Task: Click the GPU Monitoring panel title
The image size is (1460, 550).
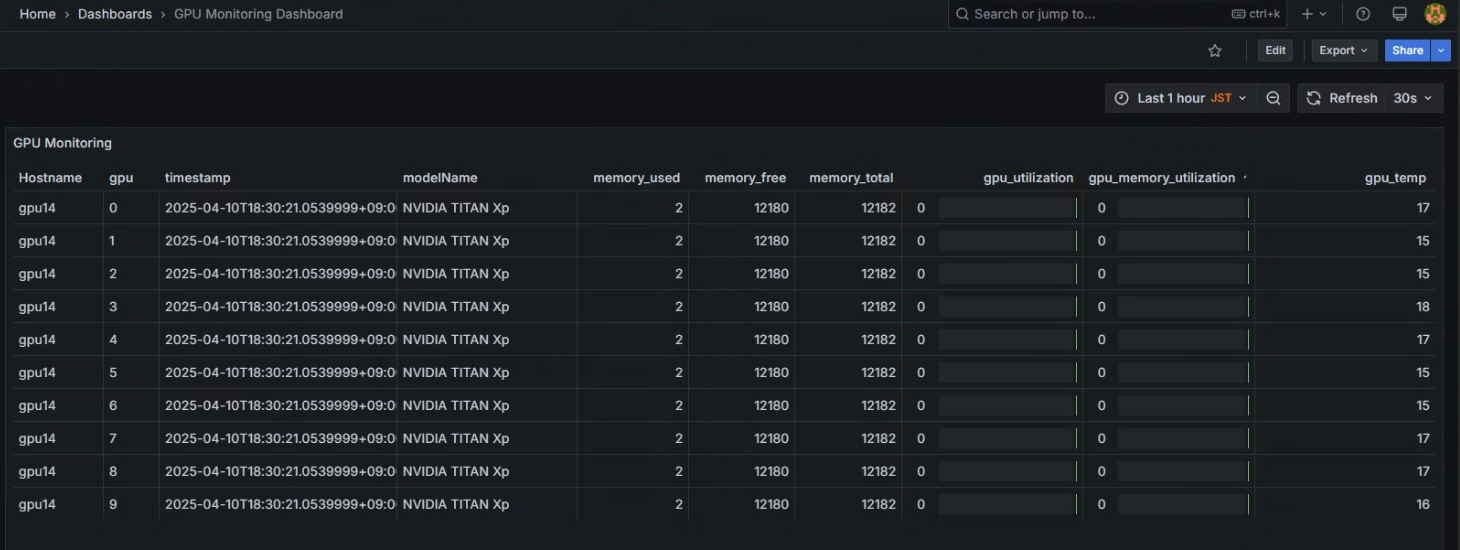Action: pyautogui.click(x=62, y=143)
